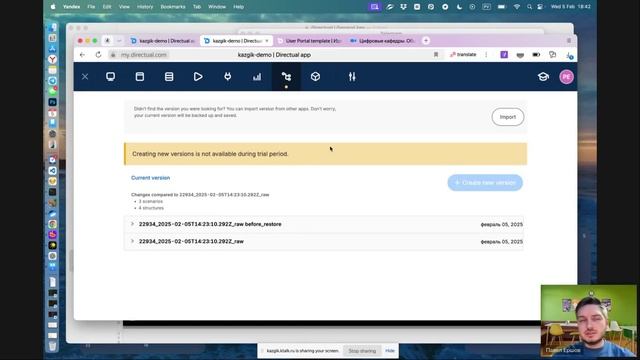
Task: Open Finder from the Dock
Action: point(53,28)
